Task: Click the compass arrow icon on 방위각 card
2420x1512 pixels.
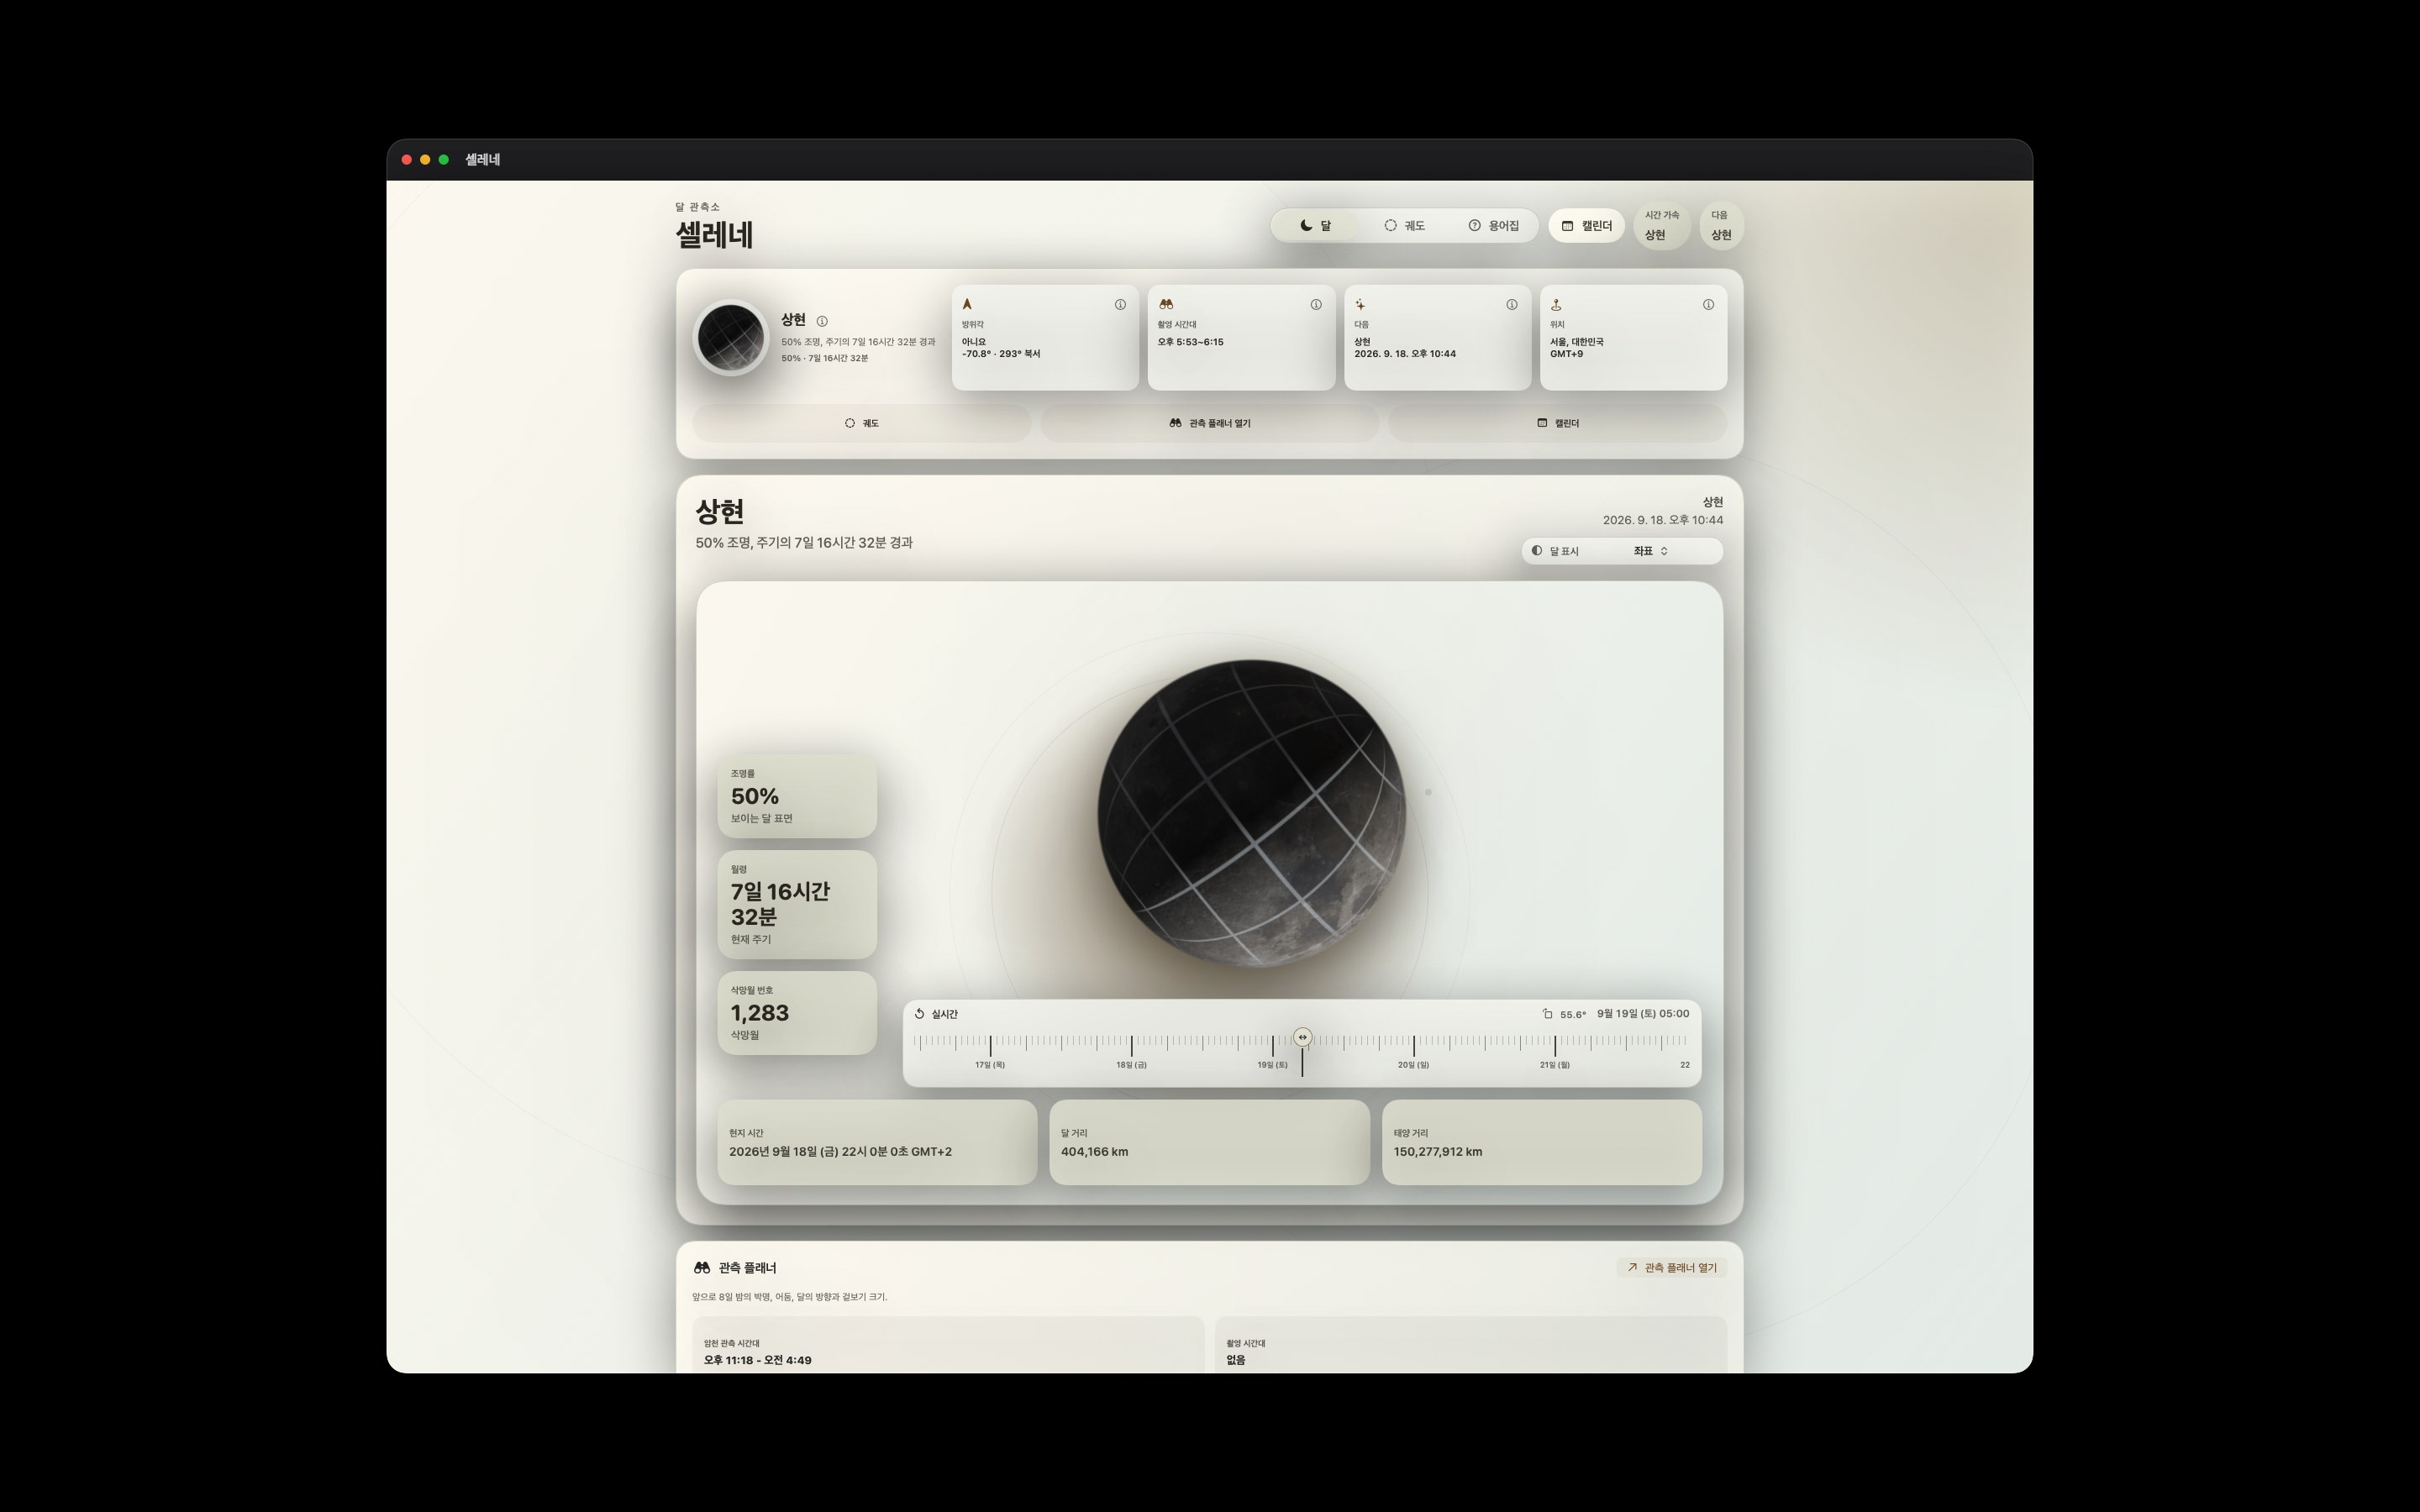Action: [x=967, y=304]
